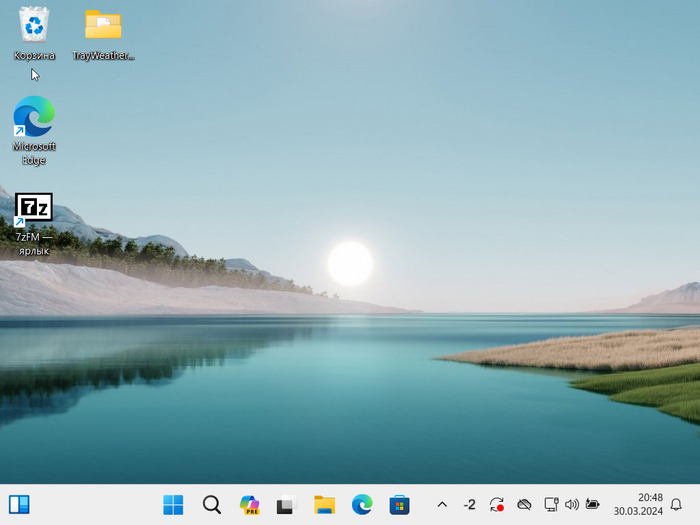Click the battery power tray icon
The width and height of the screenshot is (700, 525).
[592, 505]
